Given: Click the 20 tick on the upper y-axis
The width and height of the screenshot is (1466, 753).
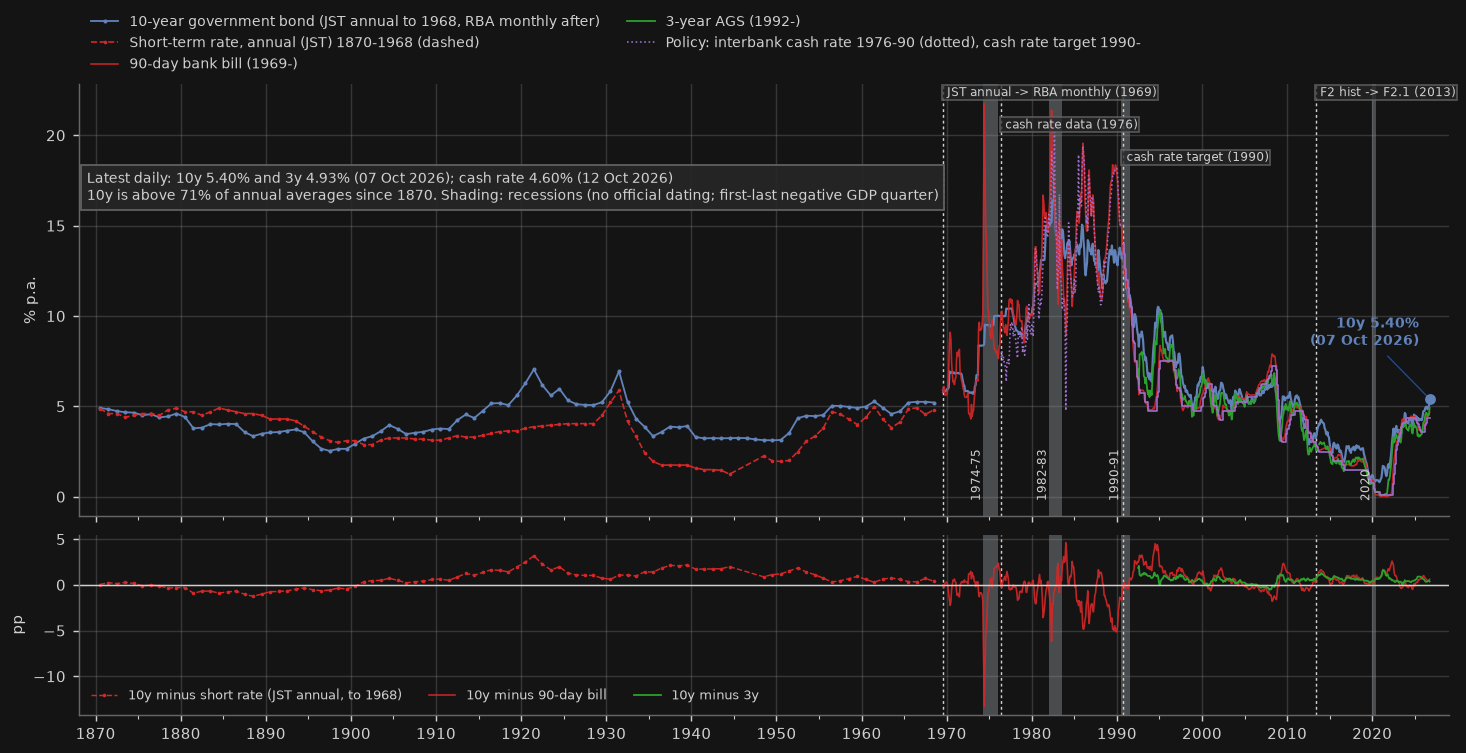Looking at the screenshot, I should [x=58, y=135].
